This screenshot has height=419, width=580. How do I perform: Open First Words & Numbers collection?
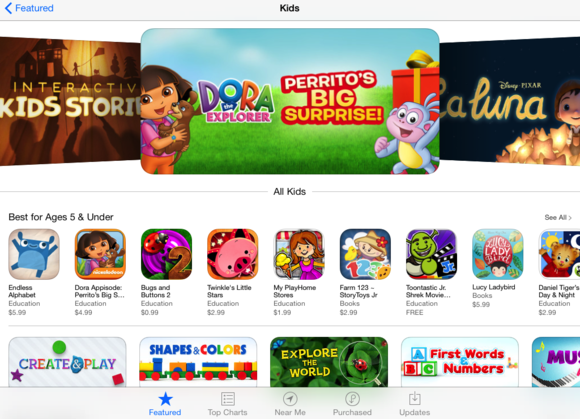point(460,362)
